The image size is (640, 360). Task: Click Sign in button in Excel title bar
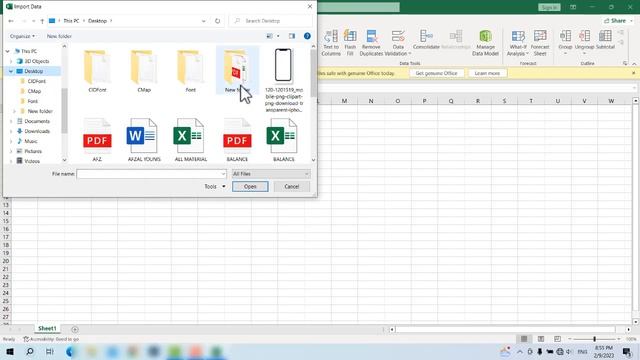[x=549, y=7]
